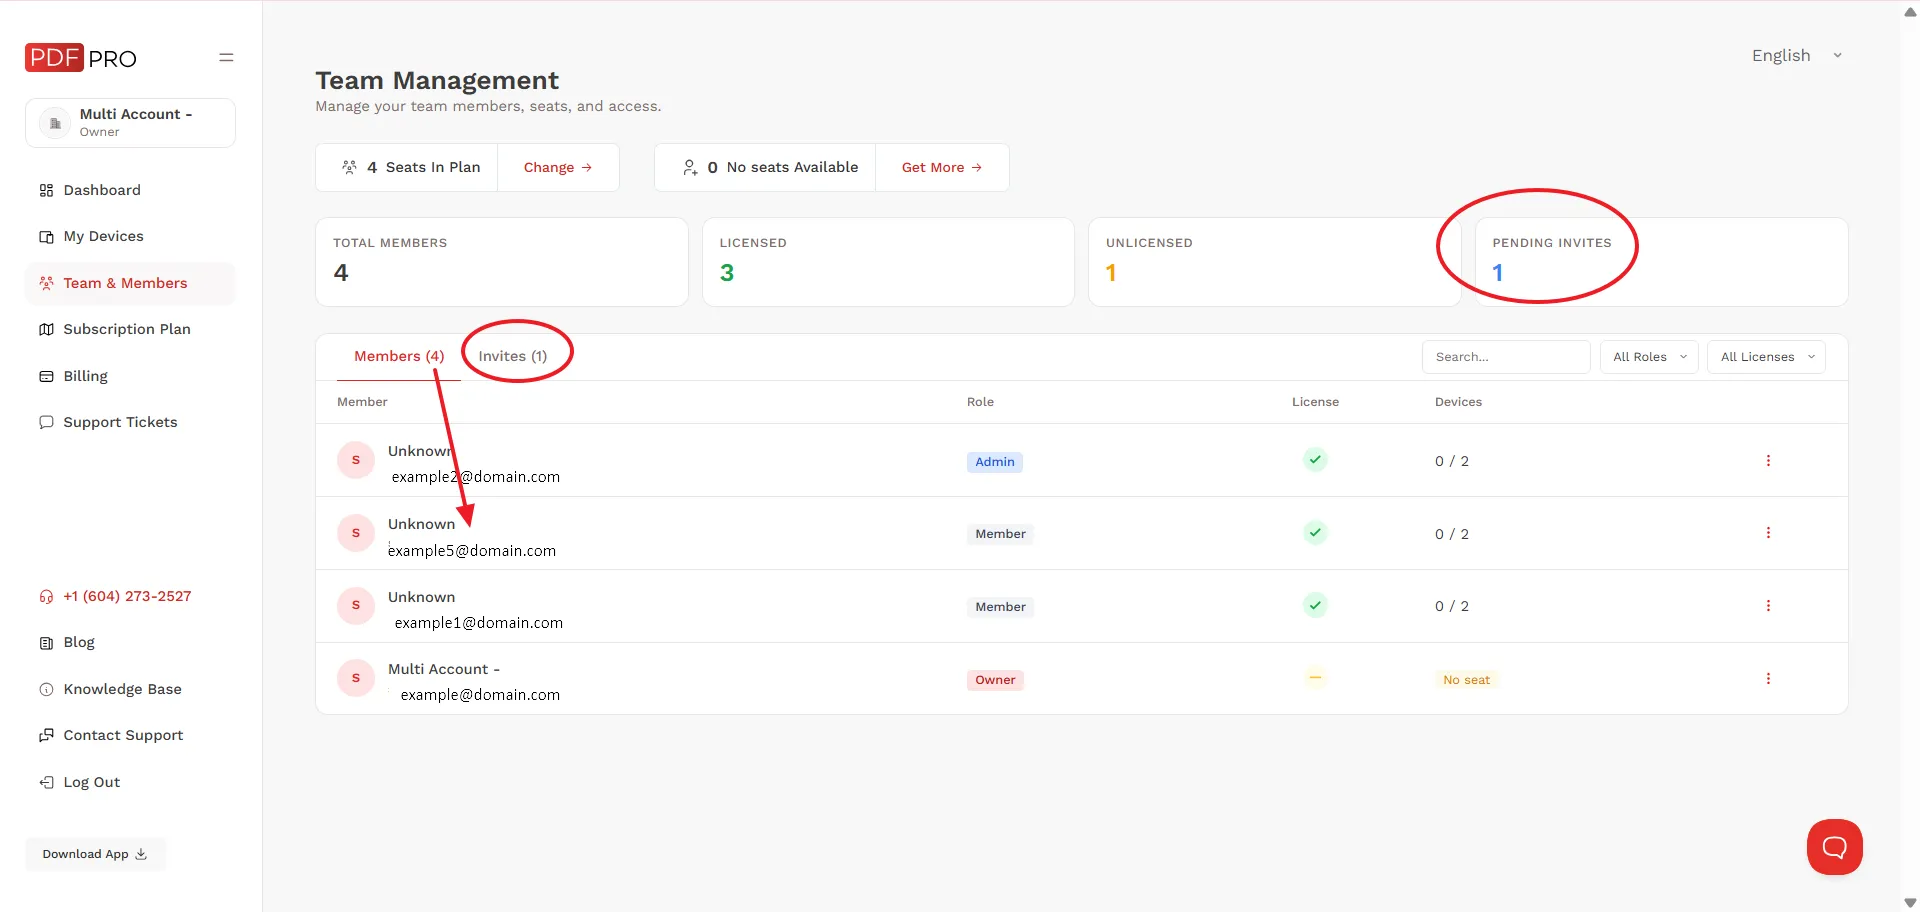1920x912 pixels.
Task: Go to My Devices
Action: 130,236
